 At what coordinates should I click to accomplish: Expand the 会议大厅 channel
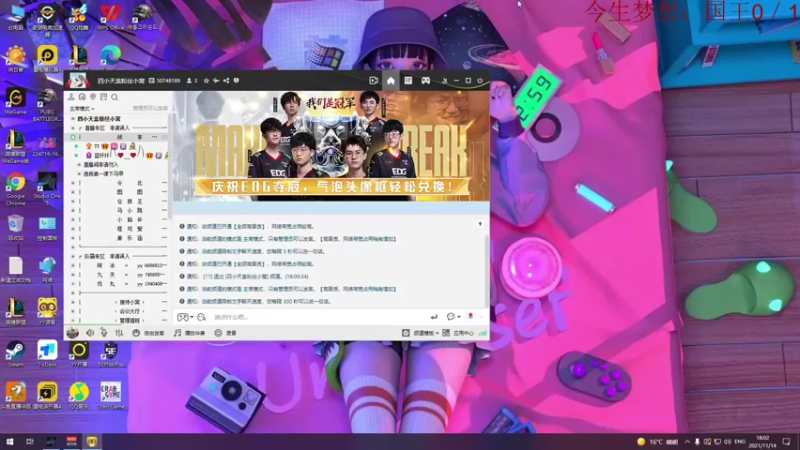(73, 311)
